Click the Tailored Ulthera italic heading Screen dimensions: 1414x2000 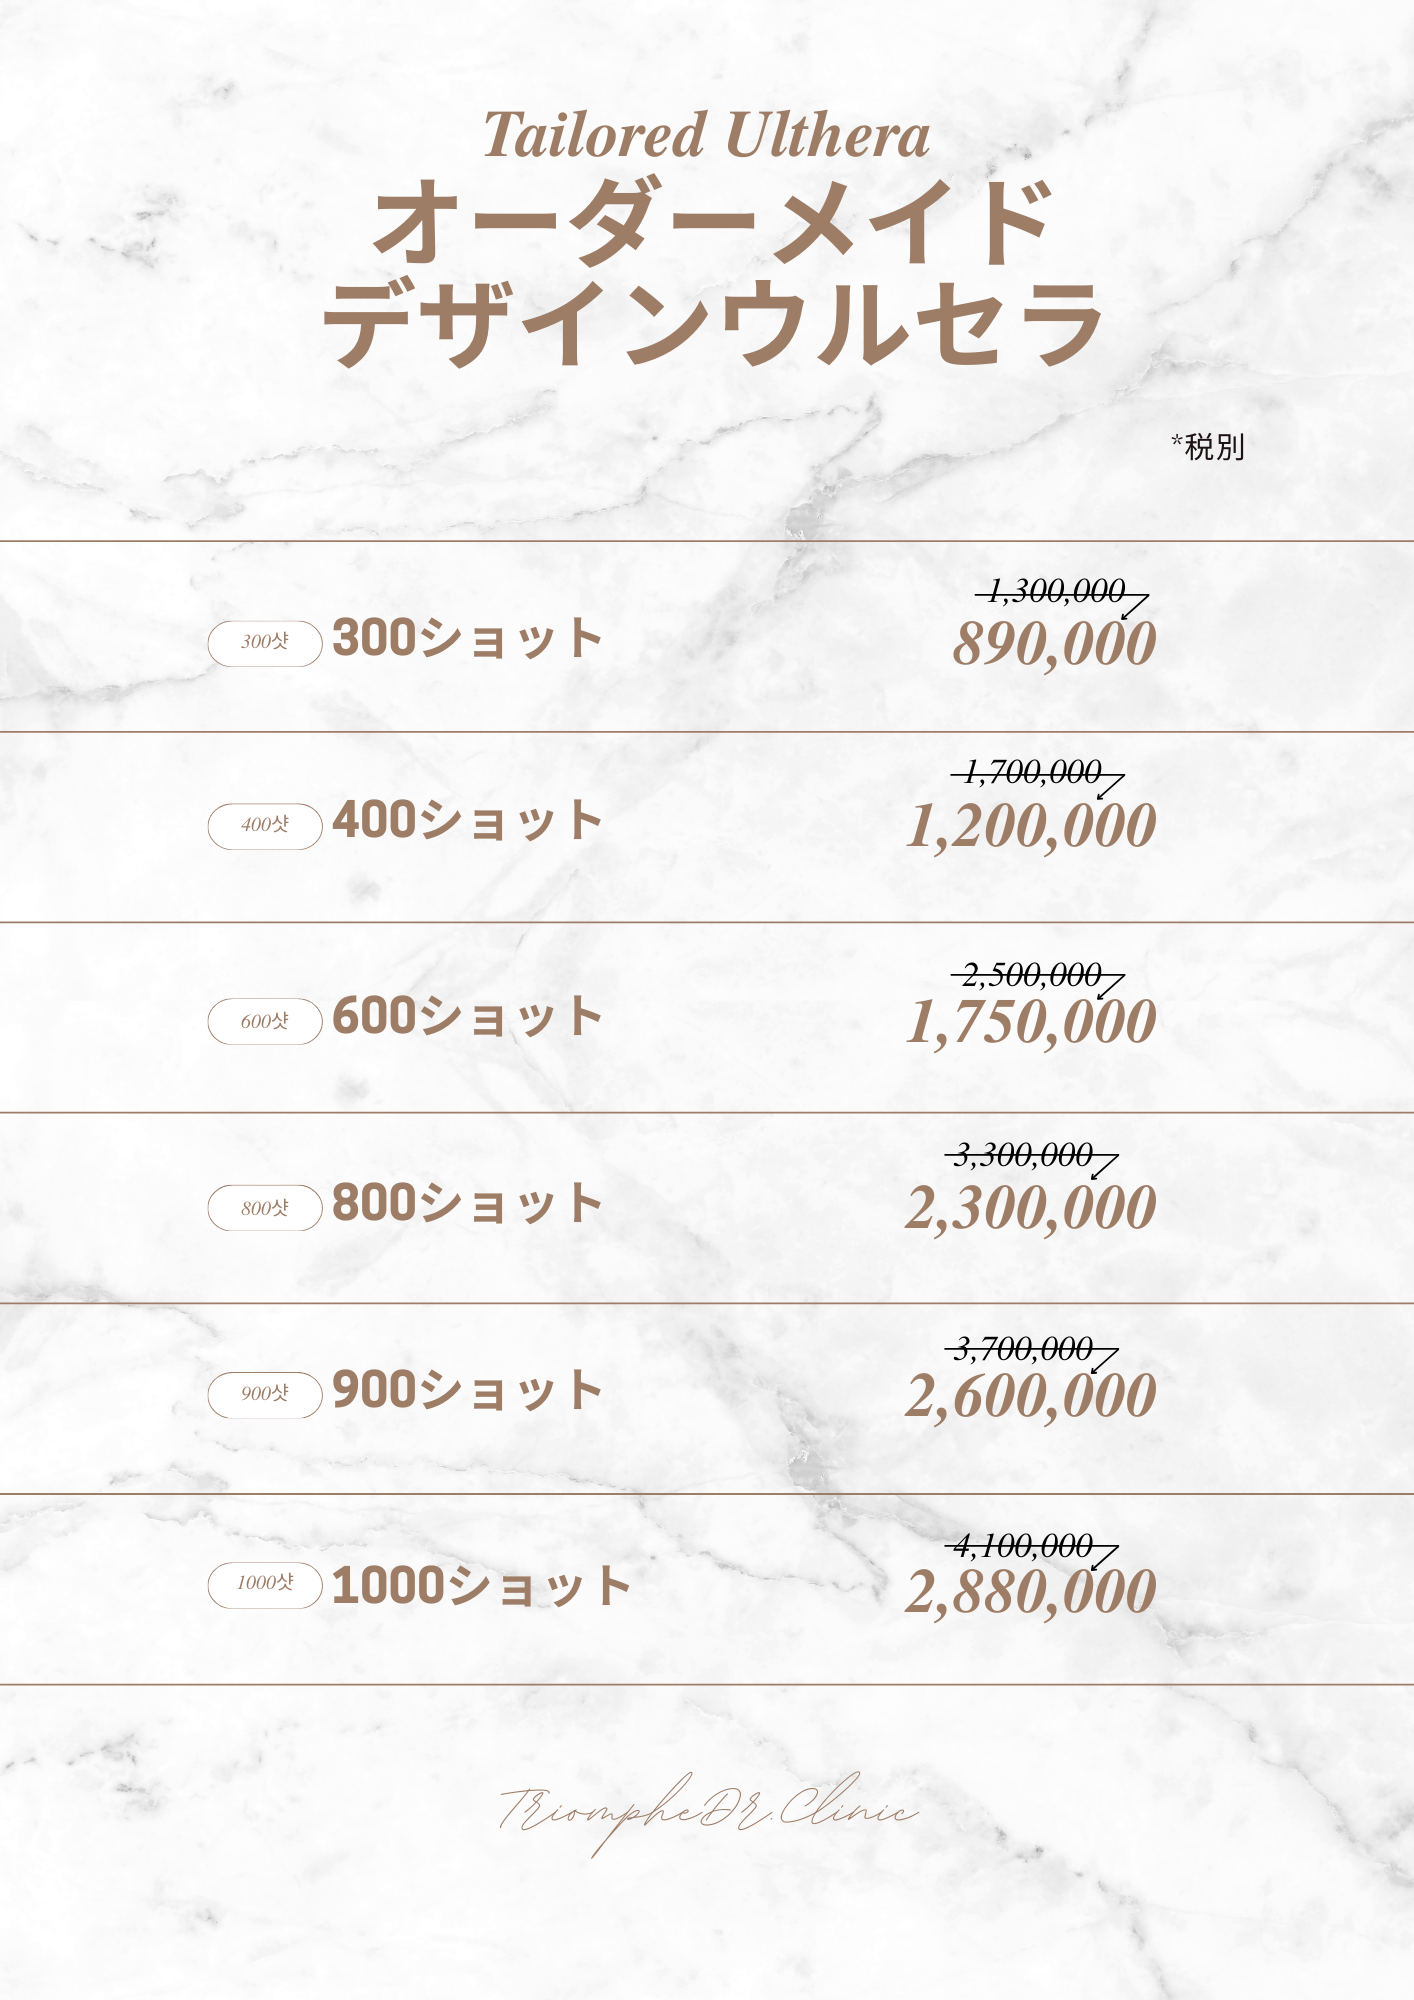pos(706,136)
